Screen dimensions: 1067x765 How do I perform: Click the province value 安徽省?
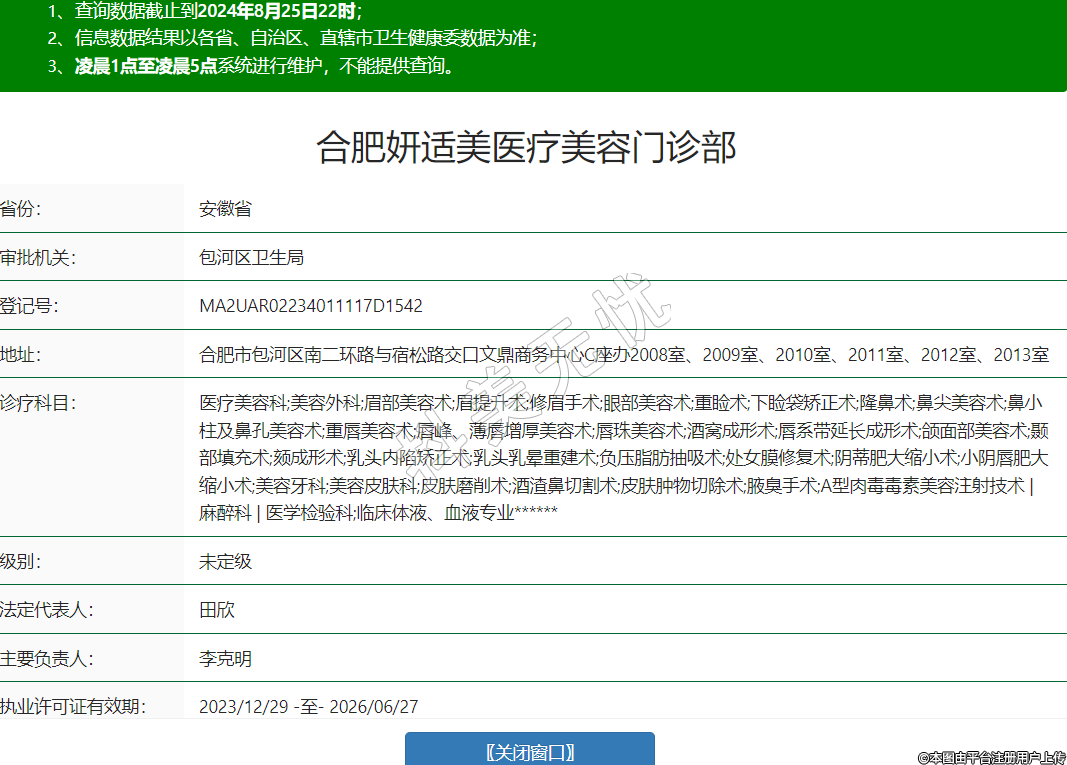click(225, 209)
